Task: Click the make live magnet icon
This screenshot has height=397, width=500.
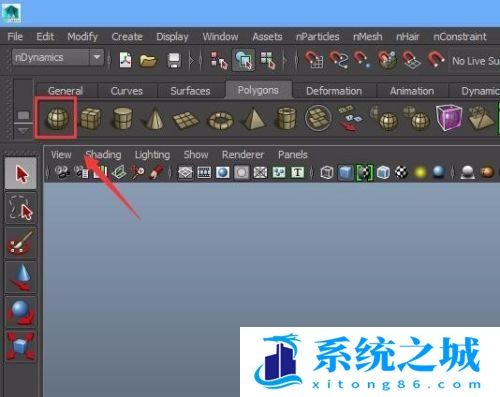Action: [436, 59]
